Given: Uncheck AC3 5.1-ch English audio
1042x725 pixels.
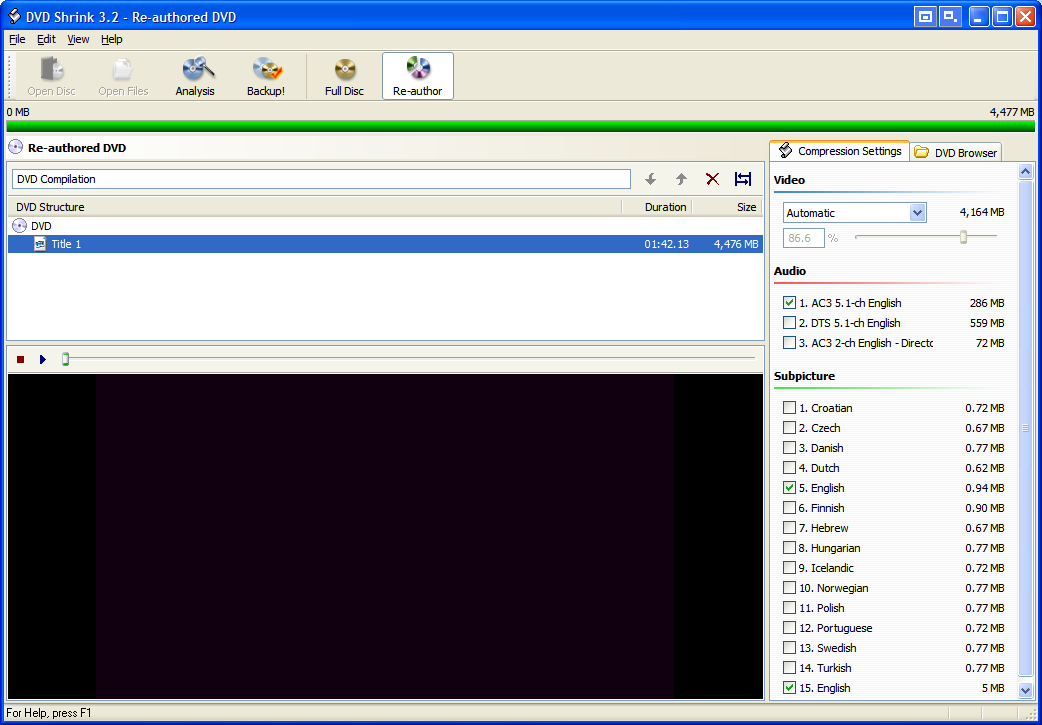Looking at the screenshot, I should (x=790, y=303).
